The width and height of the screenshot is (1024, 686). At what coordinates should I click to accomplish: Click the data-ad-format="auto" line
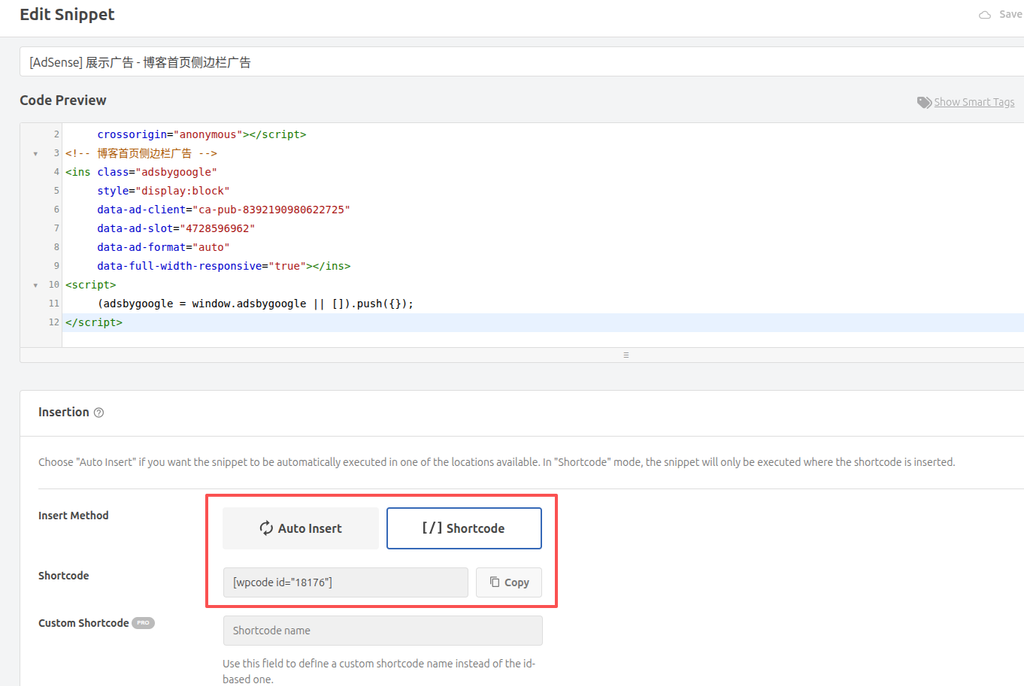[x=163, y=248]
